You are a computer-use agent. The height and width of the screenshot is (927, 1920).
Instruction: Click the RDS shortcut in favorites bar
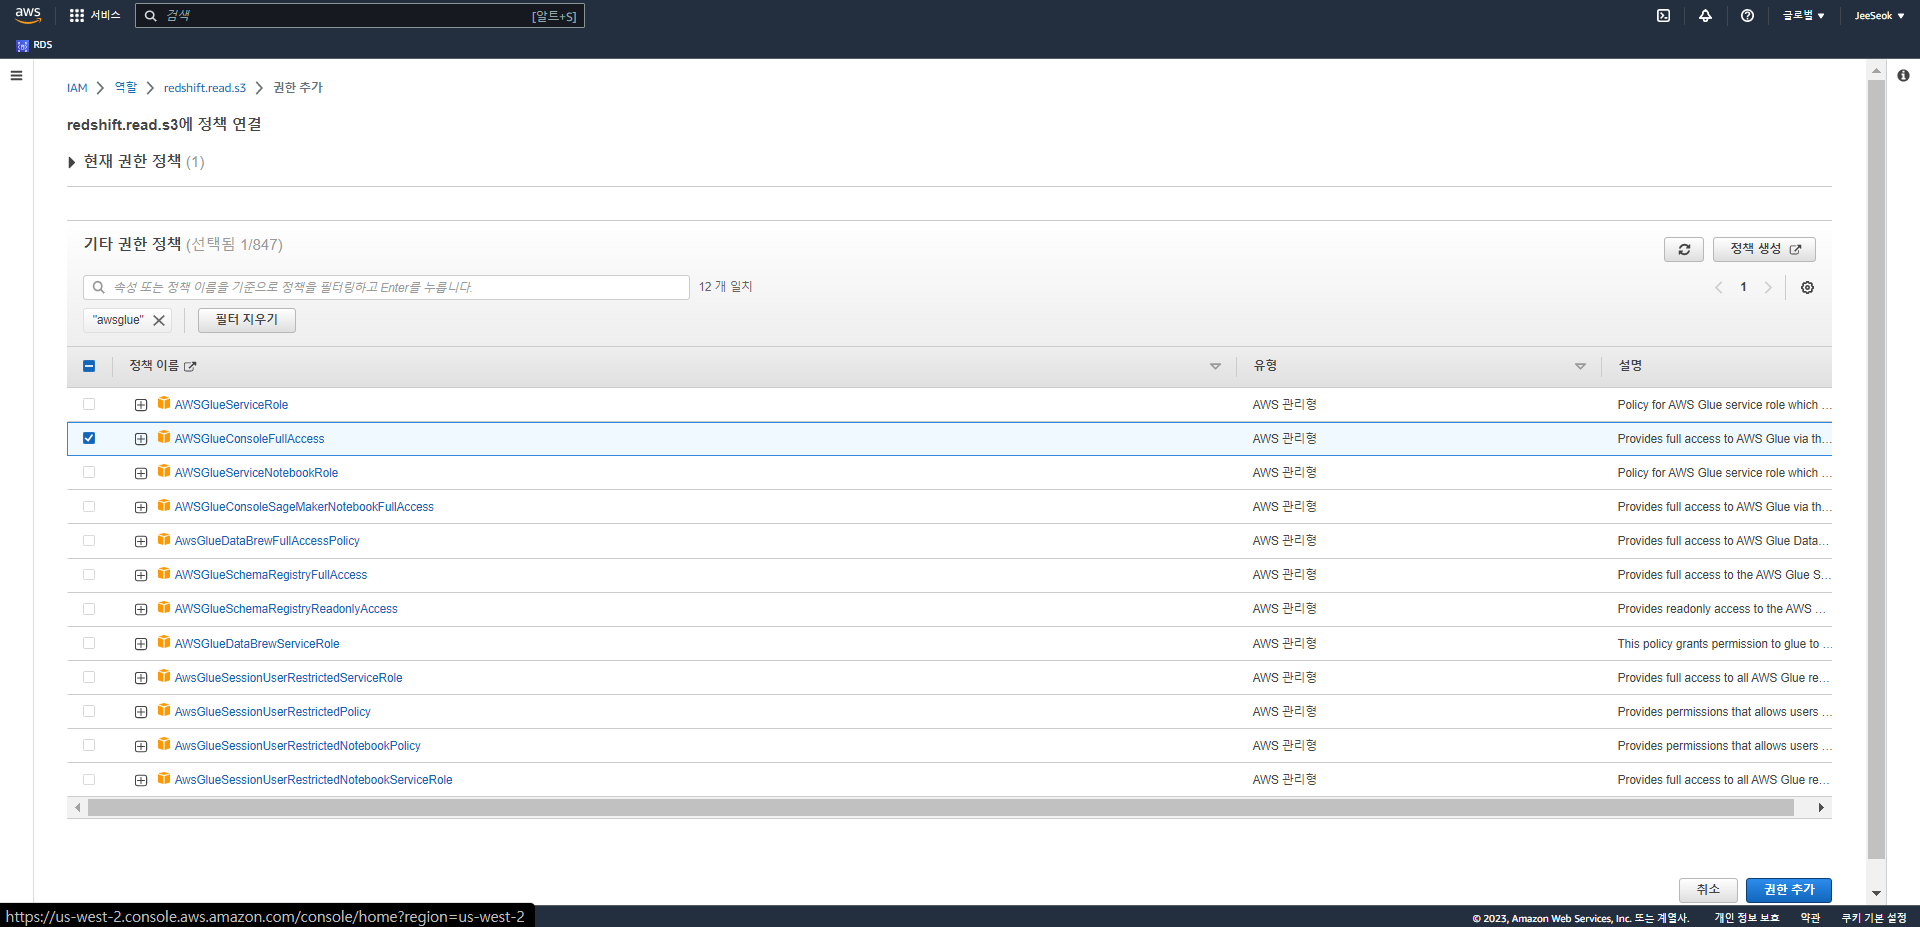click(x=34, y=45)
